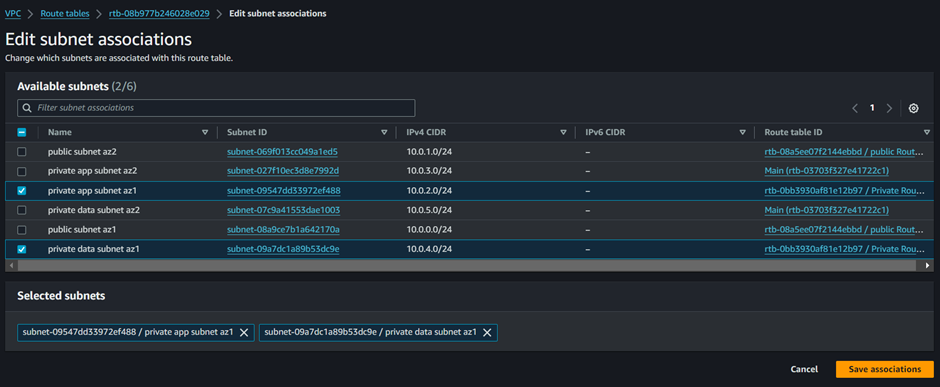Click left arrow of horizontal scrollbar
This screenshot has width=940, height=387.
point(10,265)
